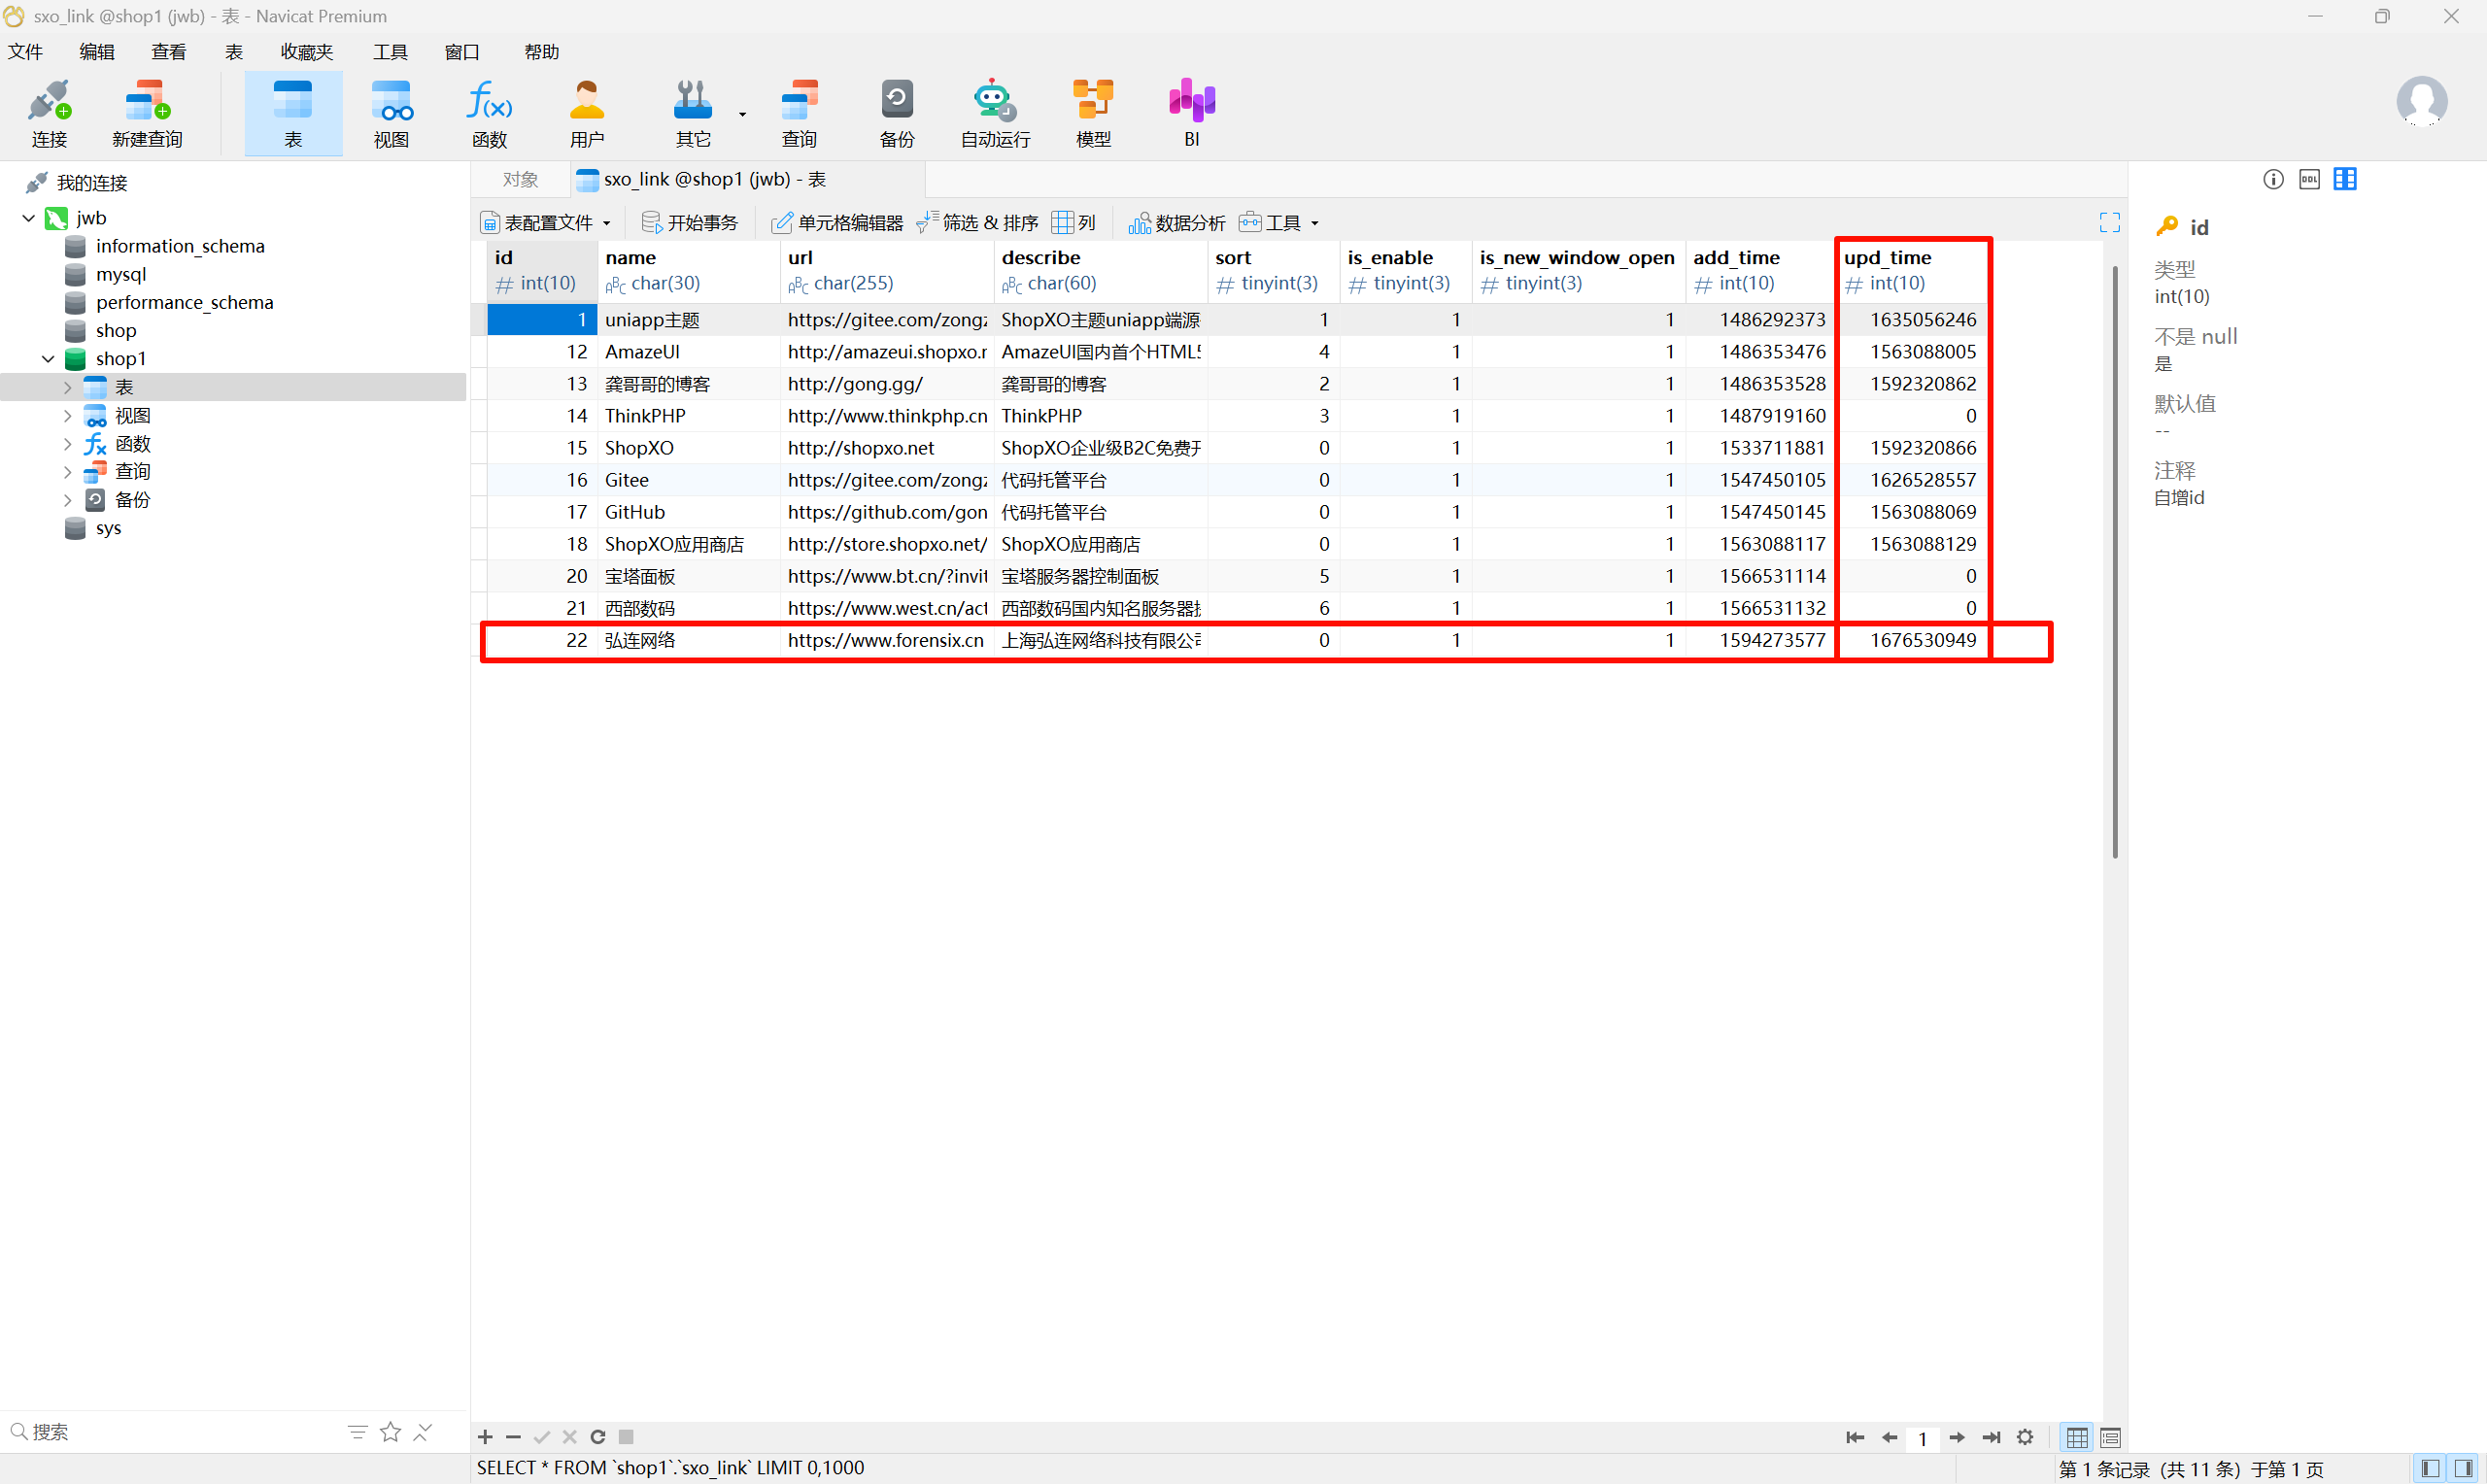Open the 编辑 menu
The width and height of the screenshot is (2487, 1484).
(x=97, y=52)
